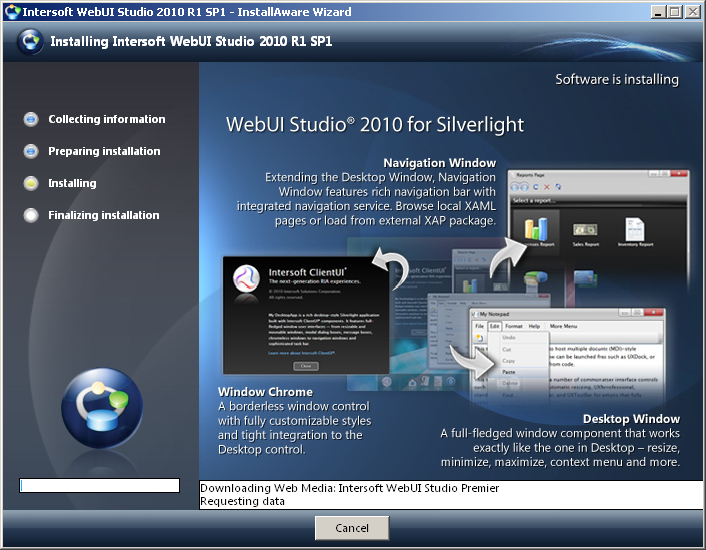Image resolution: width=706 pixels, height=550 pixels.
Task: Click the 'Installing' step label
Action: [x=72, y=183]
